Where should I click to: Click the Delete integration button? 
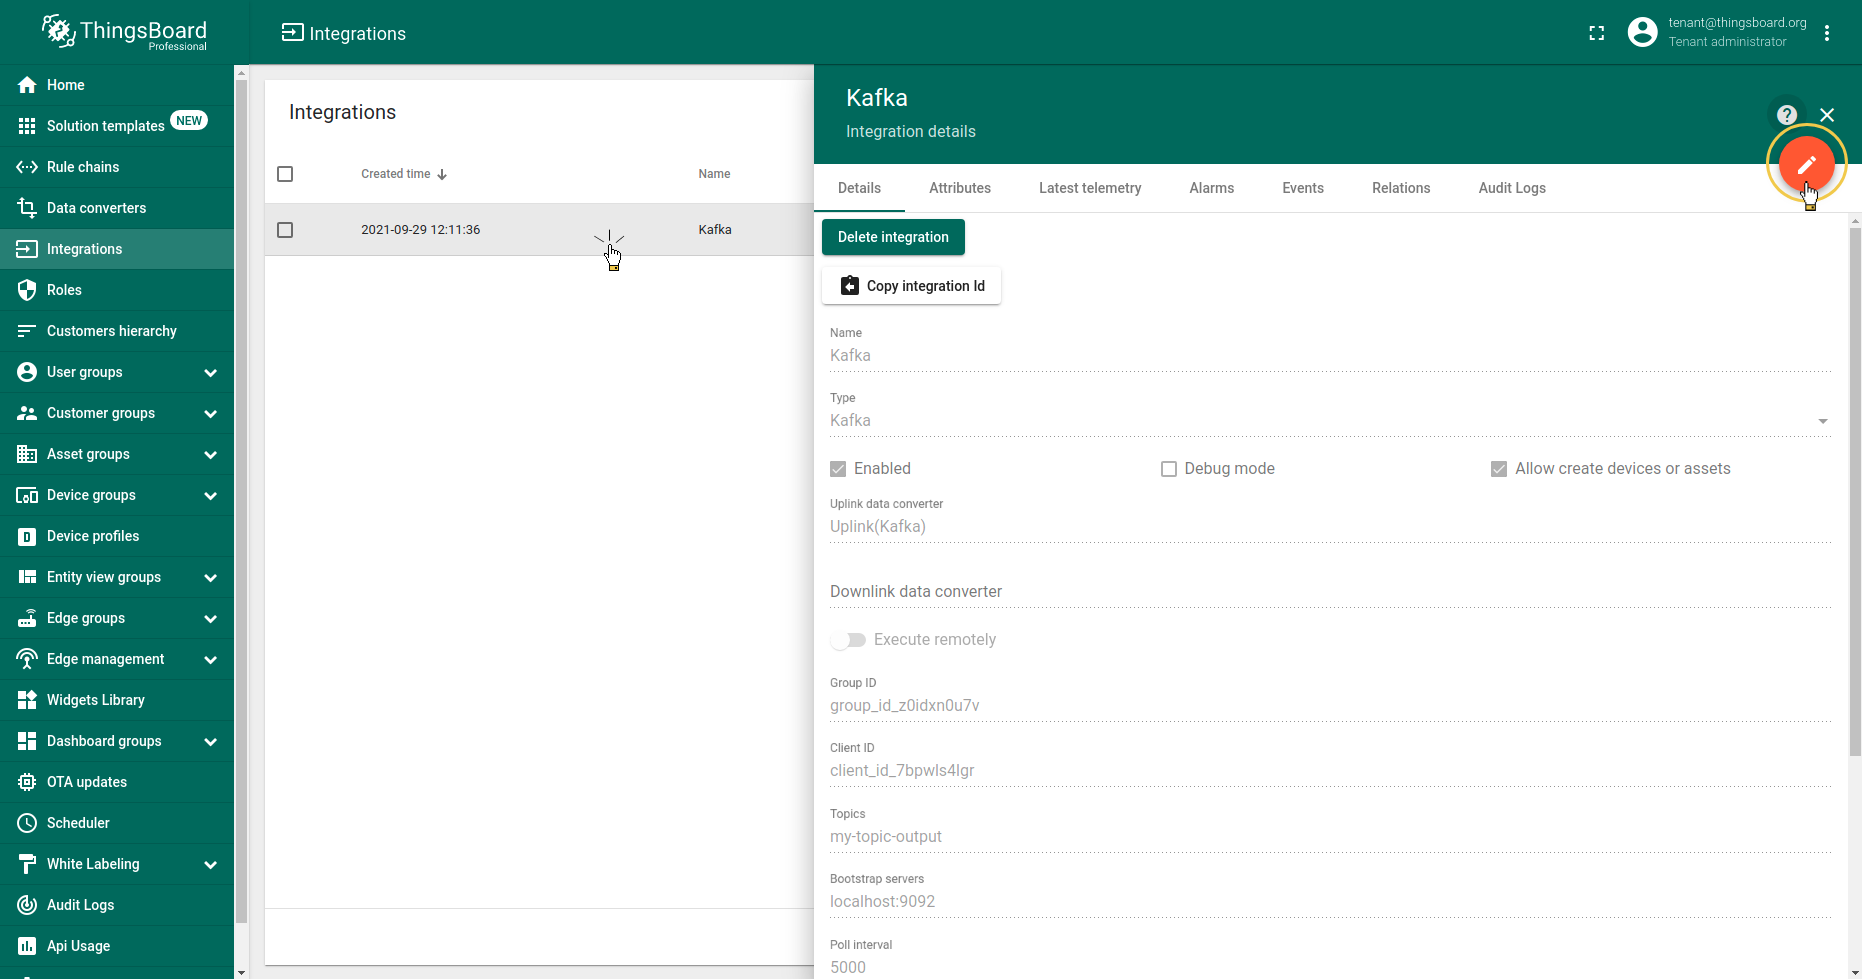(892, 237)
